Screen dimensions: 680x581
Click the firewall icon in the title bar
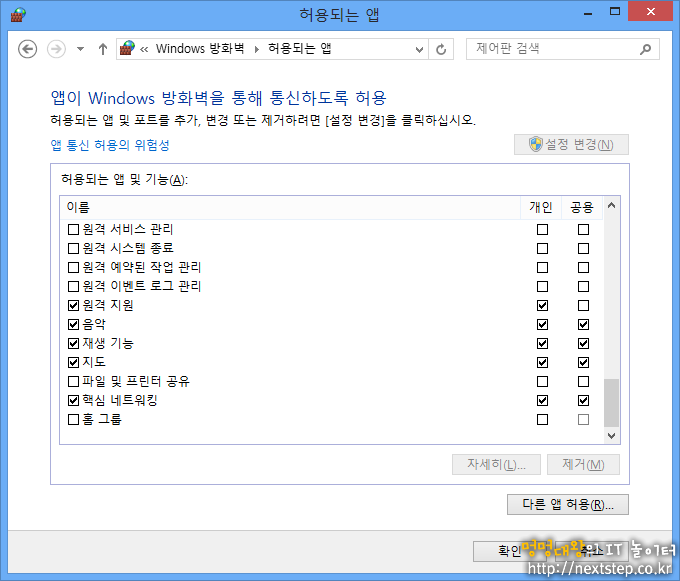point(18,14)
